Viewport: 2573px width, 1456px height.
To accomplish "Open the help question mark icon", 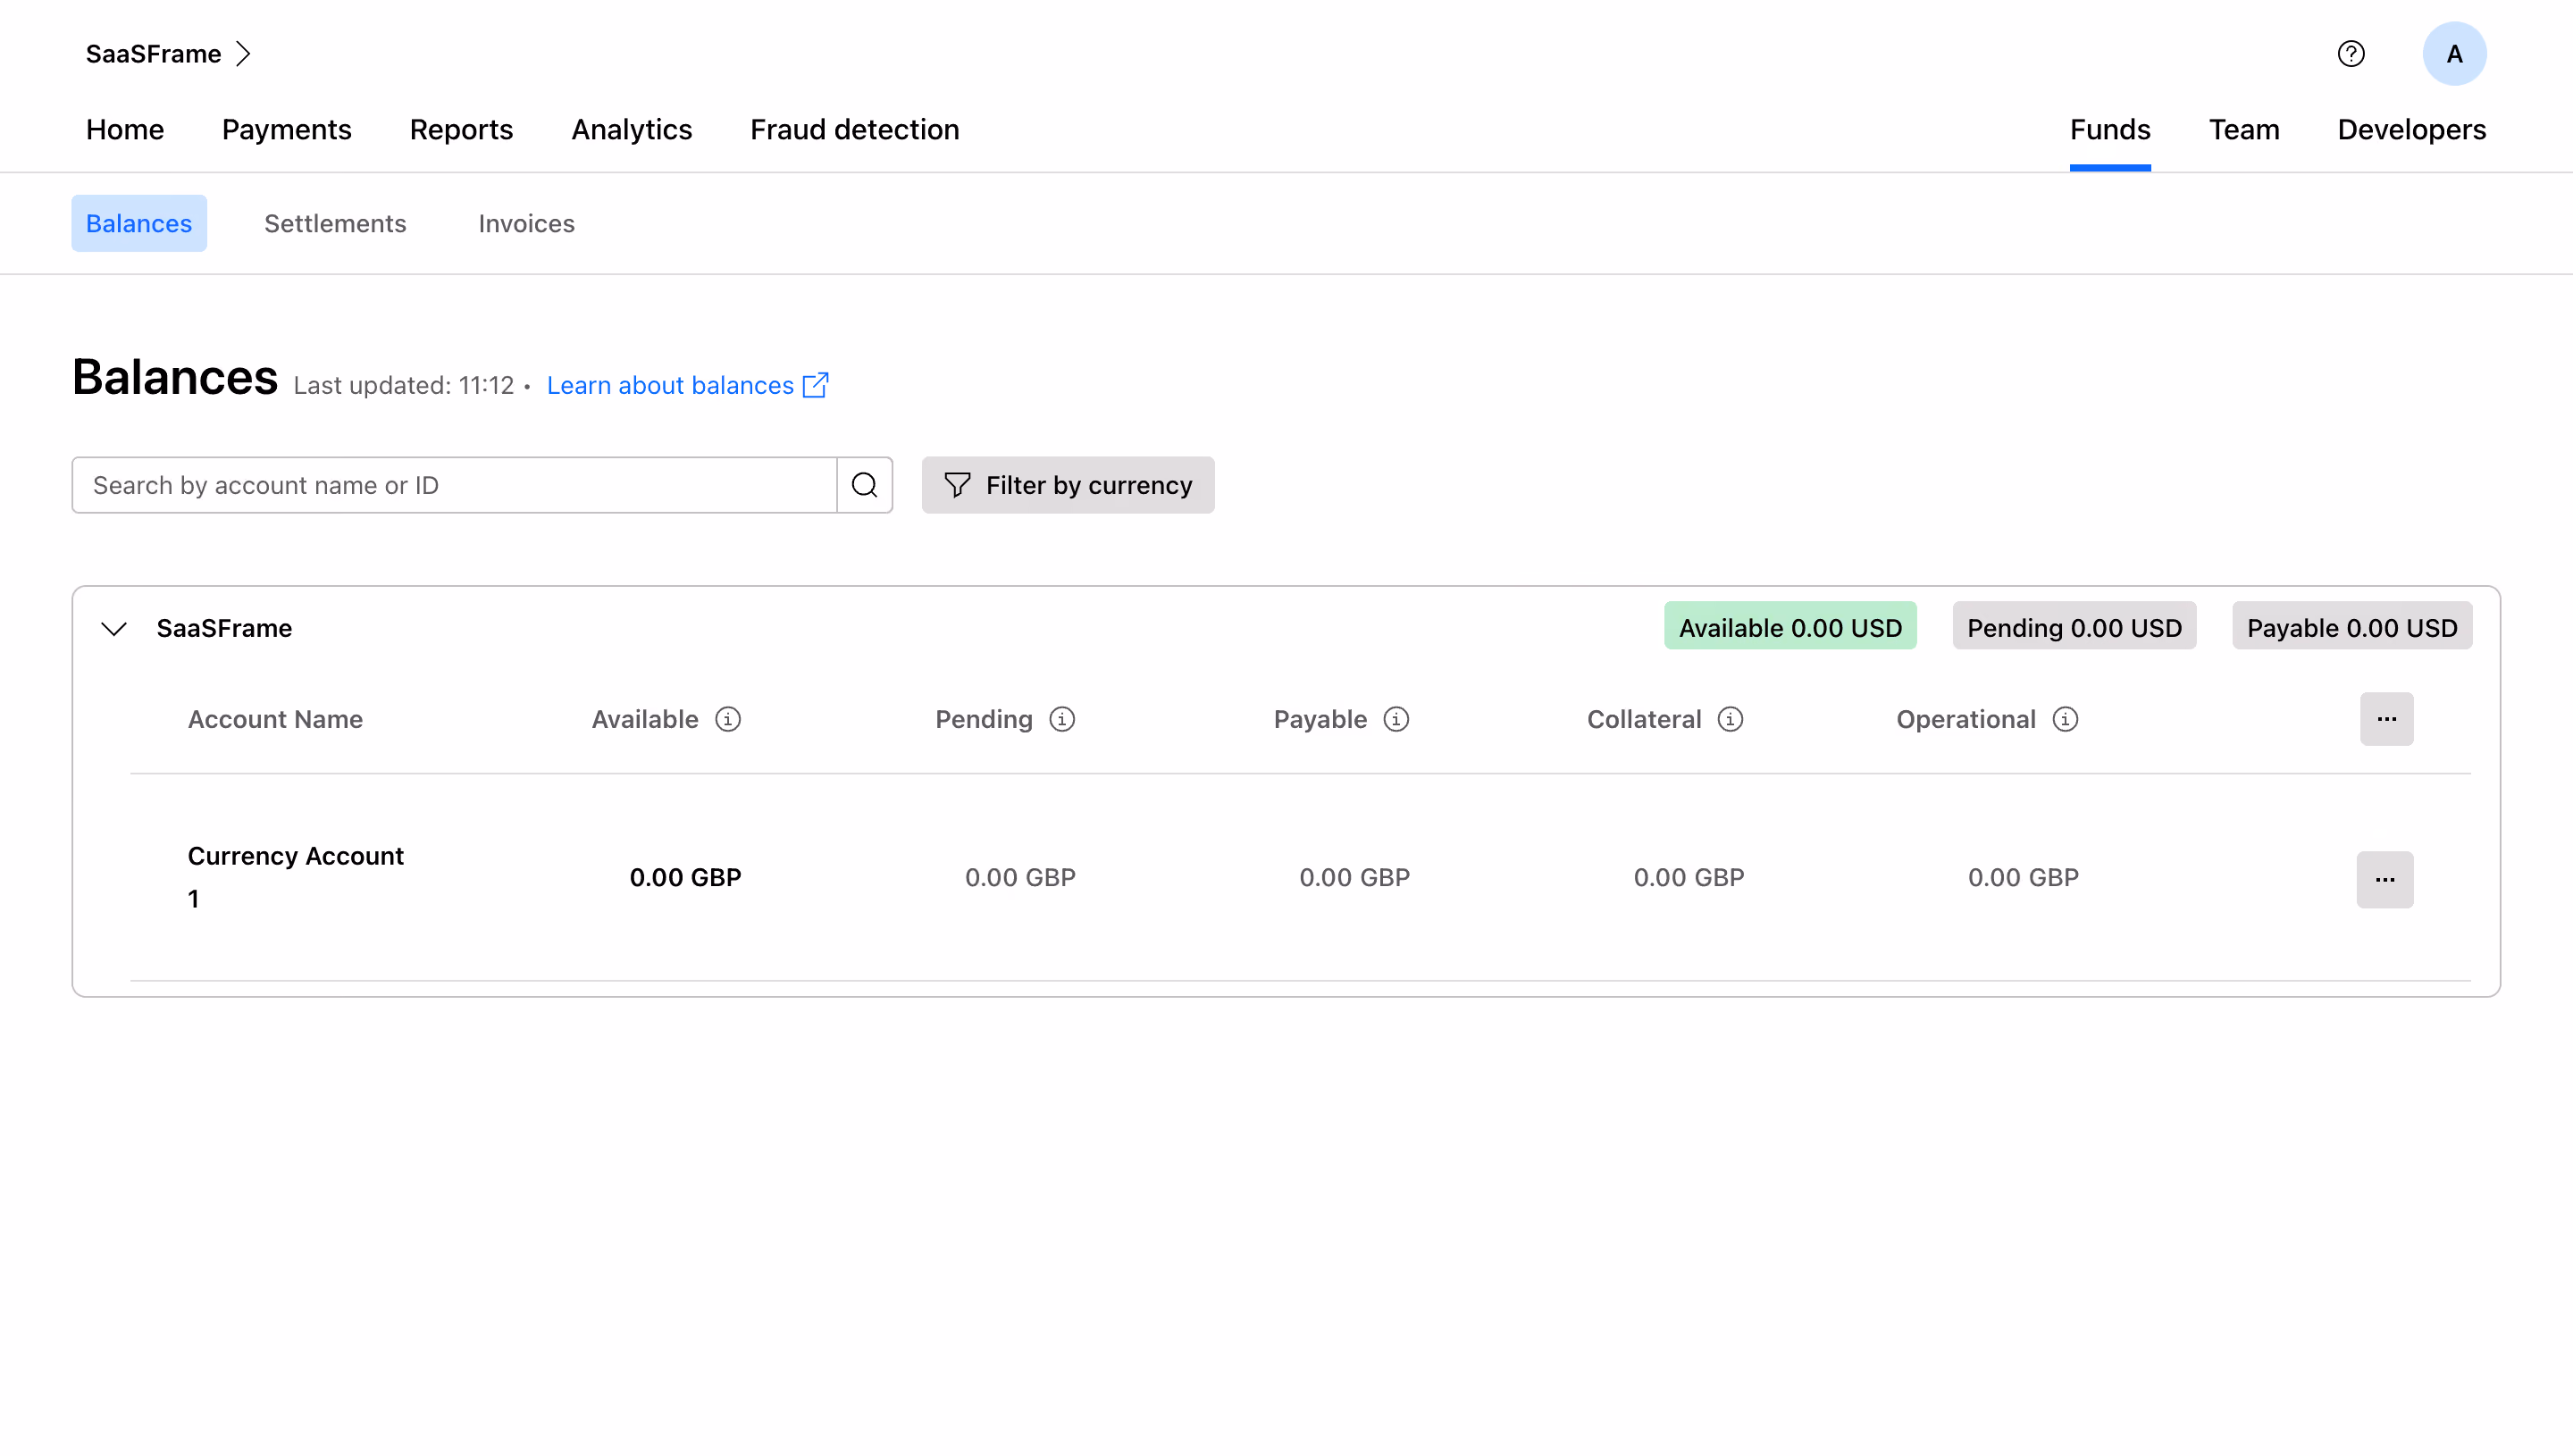I will click(x=2351, y=54).
